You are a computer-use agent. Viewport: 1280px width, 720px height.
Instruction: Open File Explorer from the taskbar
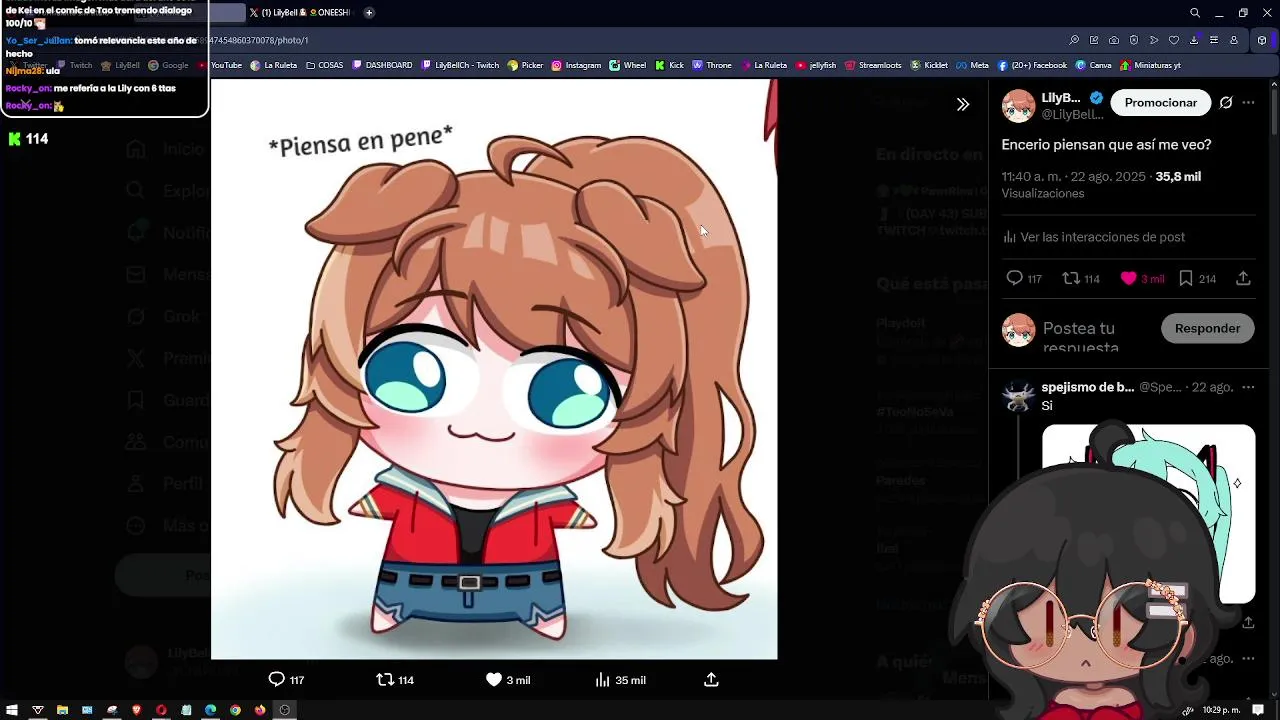pos(62,710)
